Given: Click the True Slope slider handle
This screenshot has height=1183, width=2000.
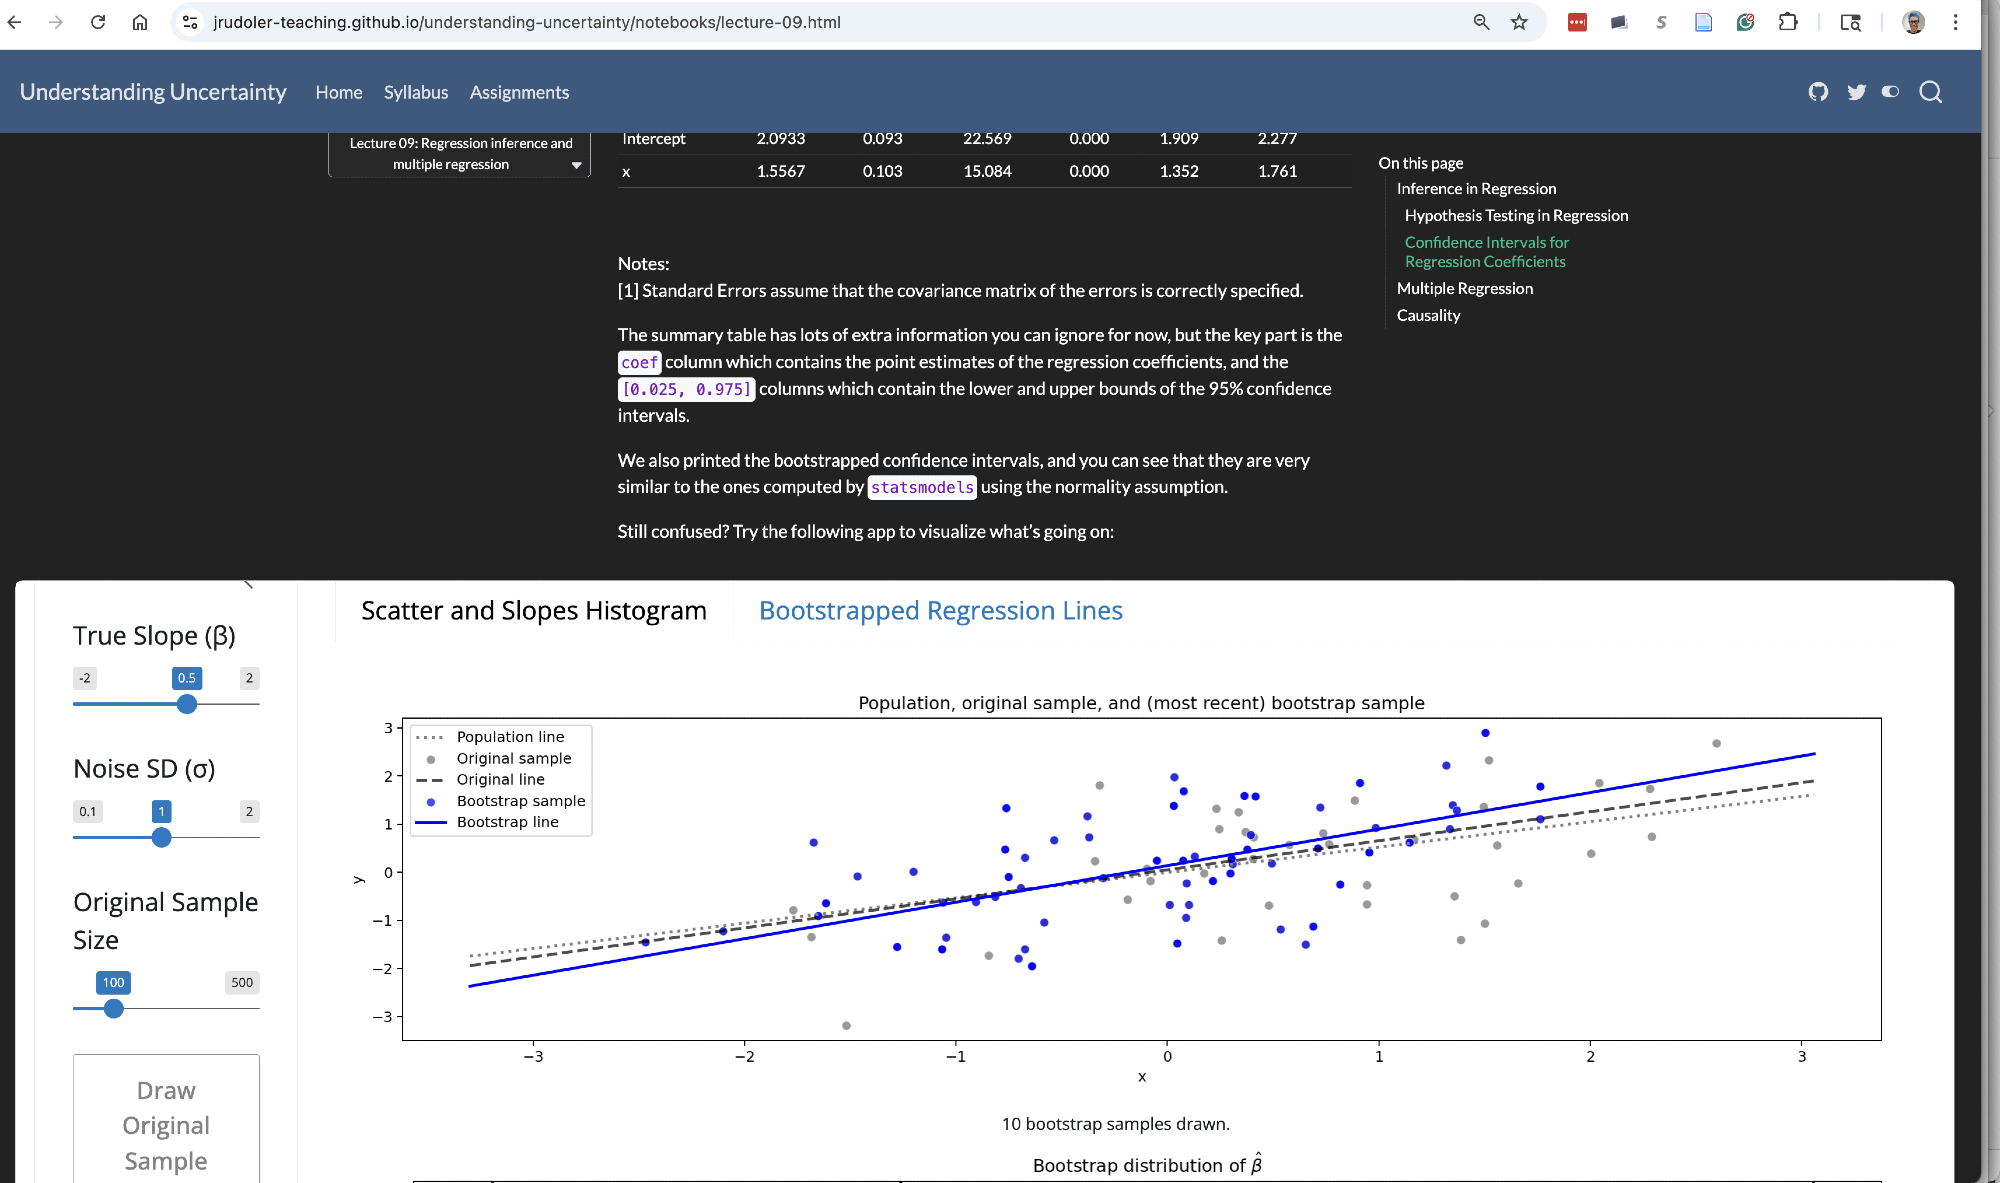Looking at the screenshot, I should coord(187,704).
